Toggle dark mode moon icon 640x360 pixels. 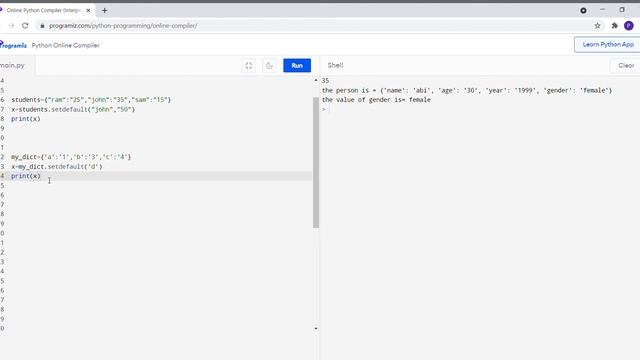[x=269, y=65]
